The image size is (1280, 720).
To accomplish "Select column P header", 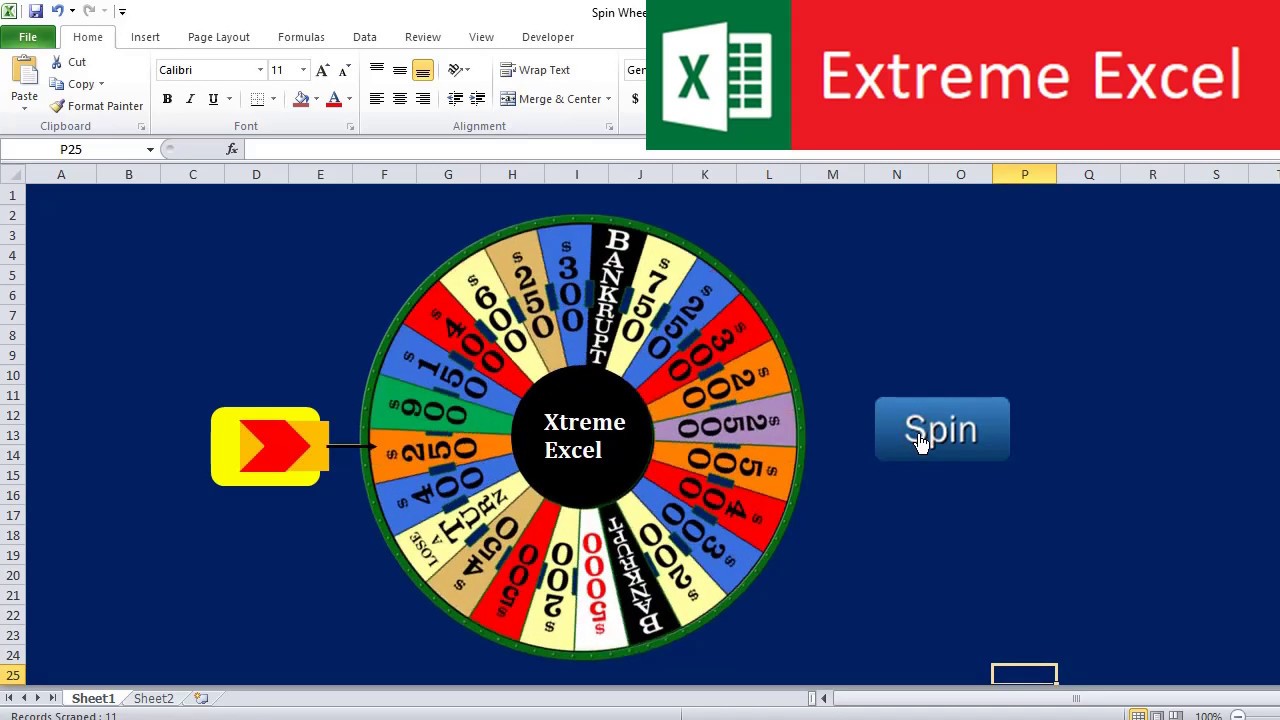I will 1024,175.
